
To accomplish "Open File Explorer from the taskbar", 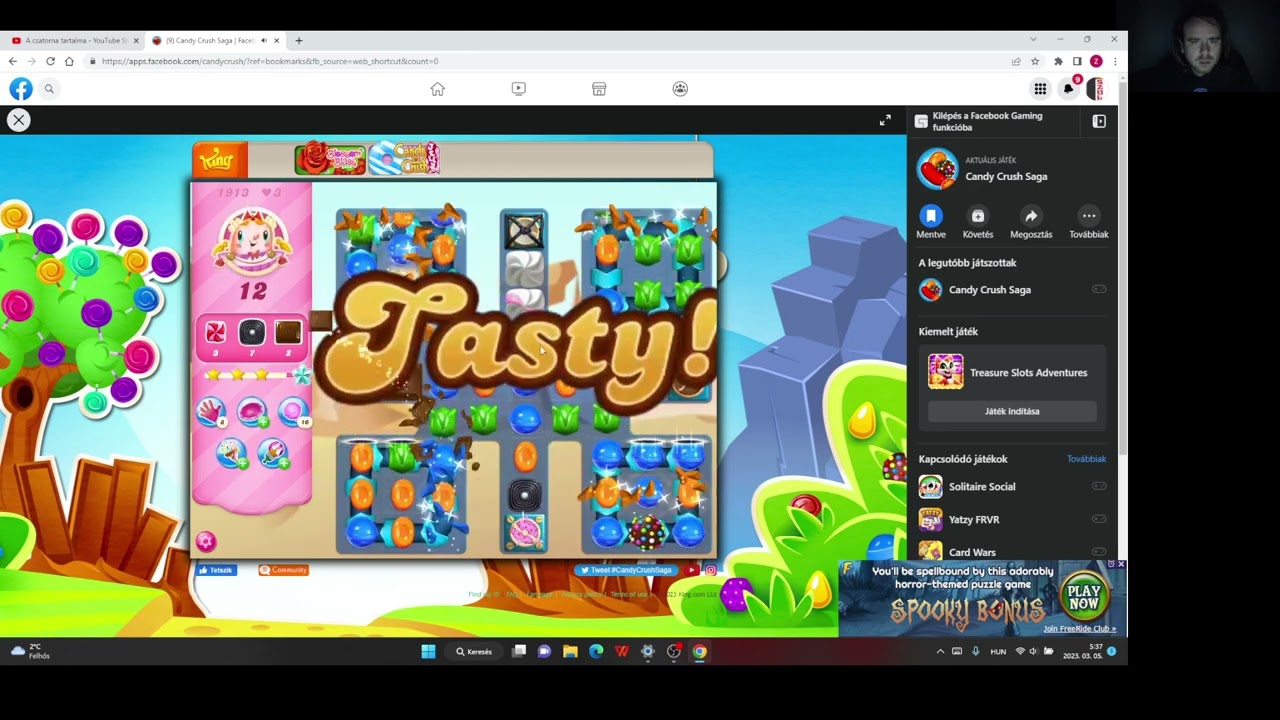I will [x=570, y=651].
